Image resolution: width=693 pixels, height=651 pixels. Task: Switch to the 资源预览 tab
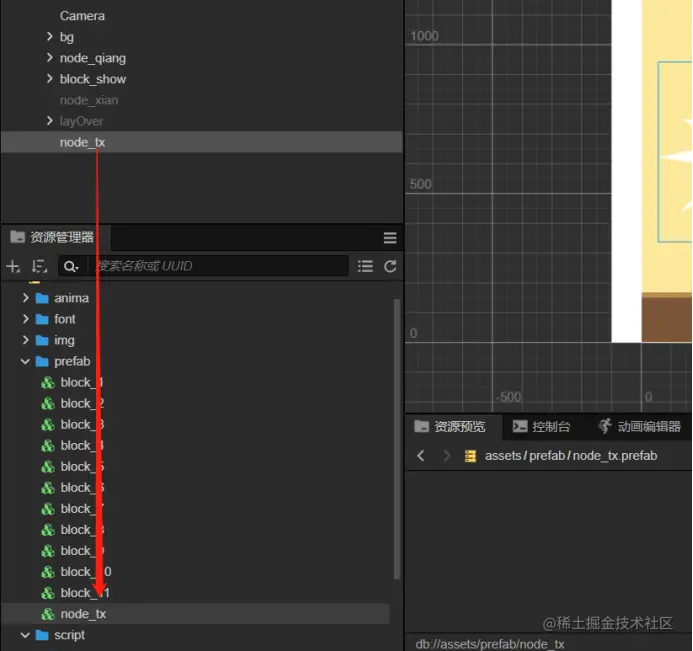coord(453,426)
